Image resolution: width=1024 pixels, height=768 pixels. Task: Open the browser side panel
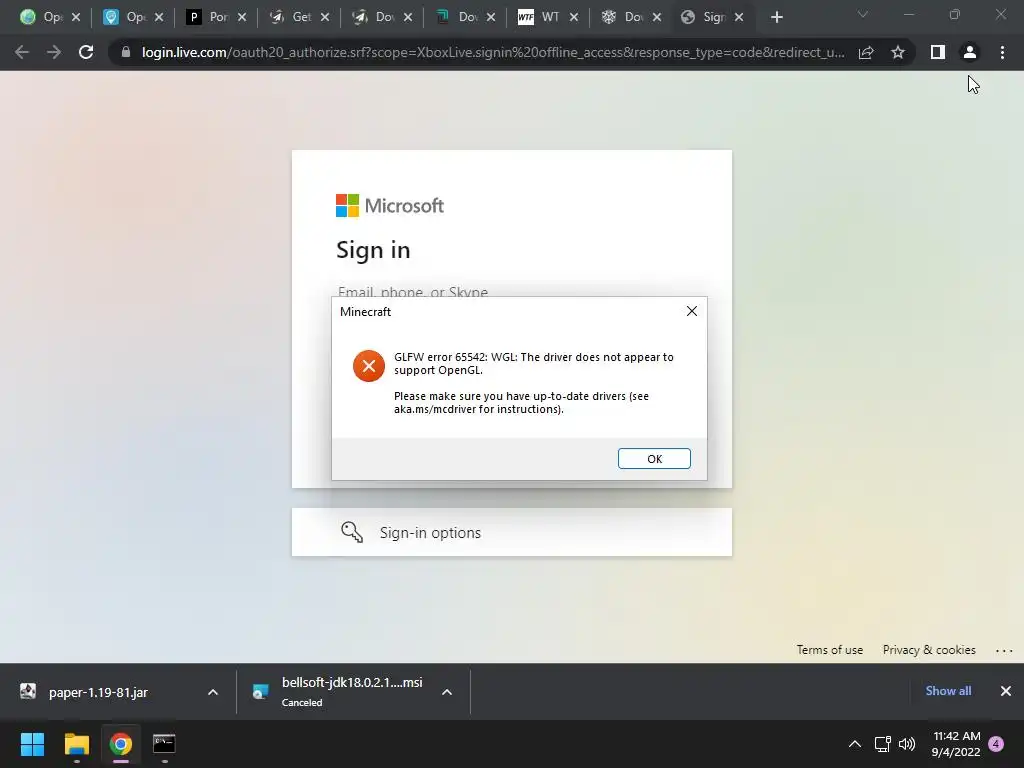click(x=938, y=52)
